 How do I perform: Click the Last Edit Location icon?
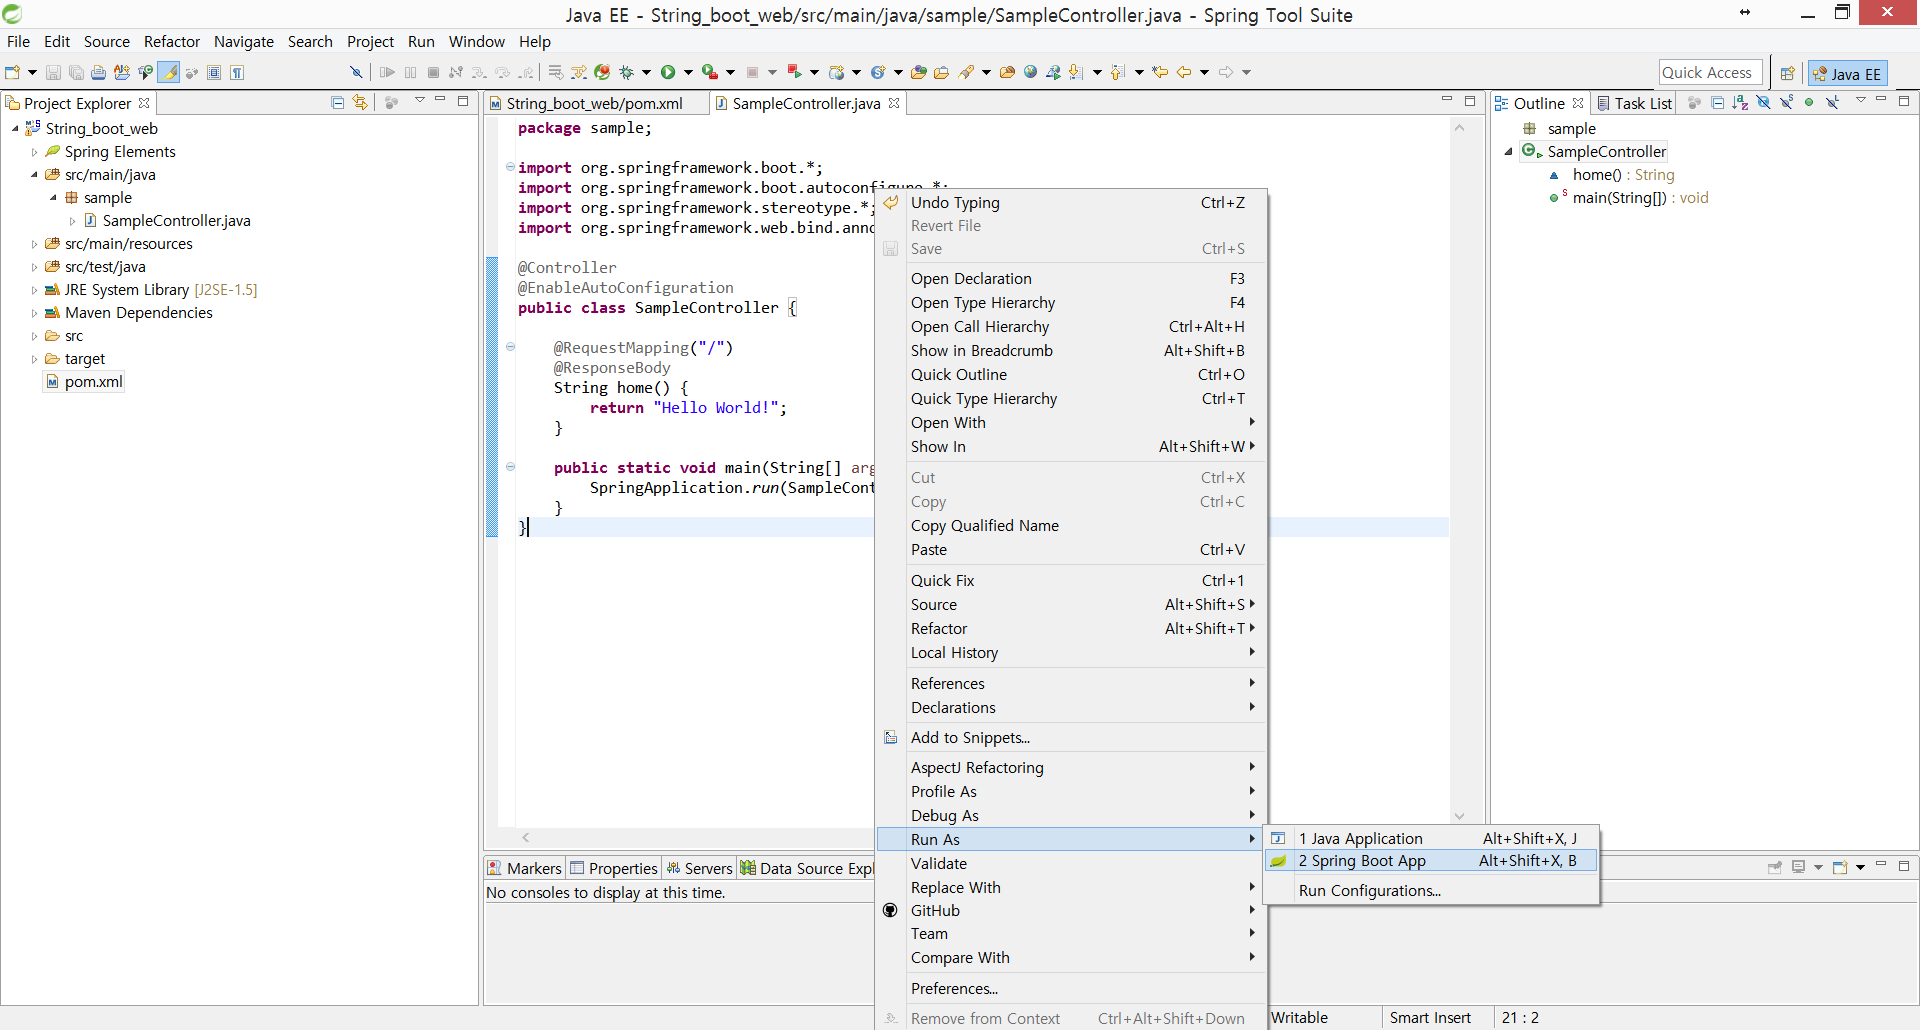pyautogui.click(x=1160, y=72)
